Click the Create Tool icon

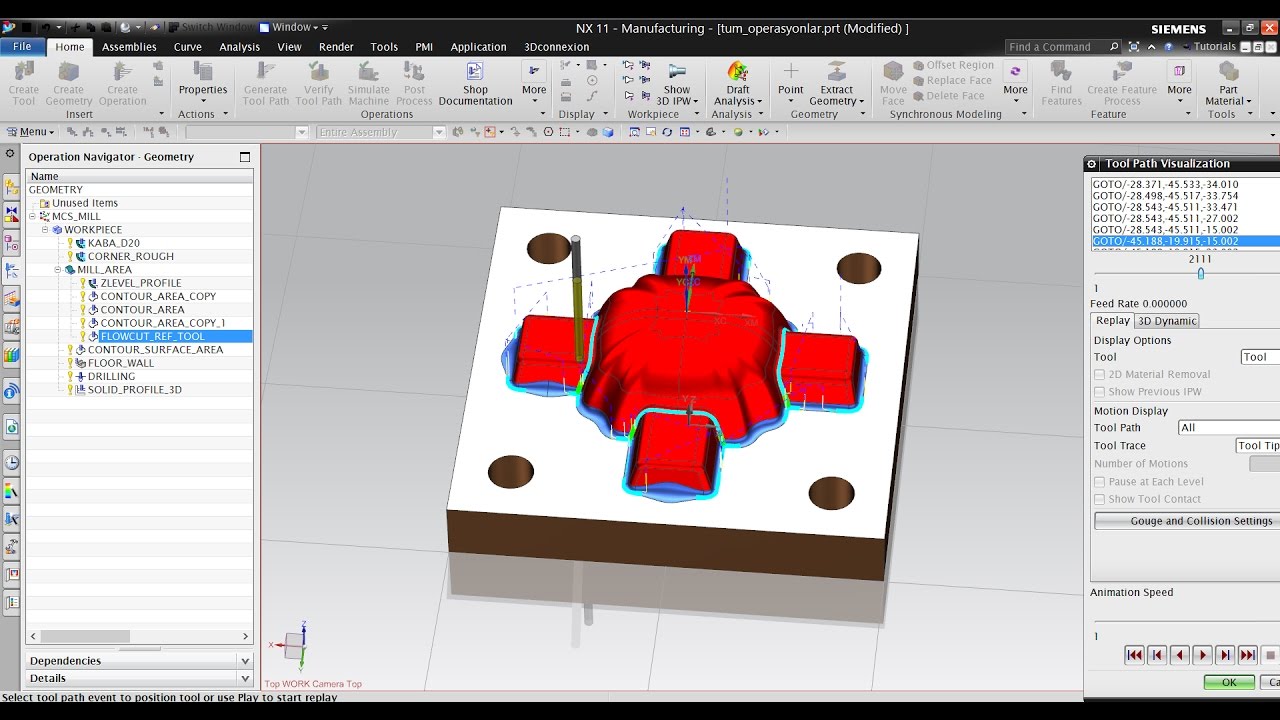point(24,72)
